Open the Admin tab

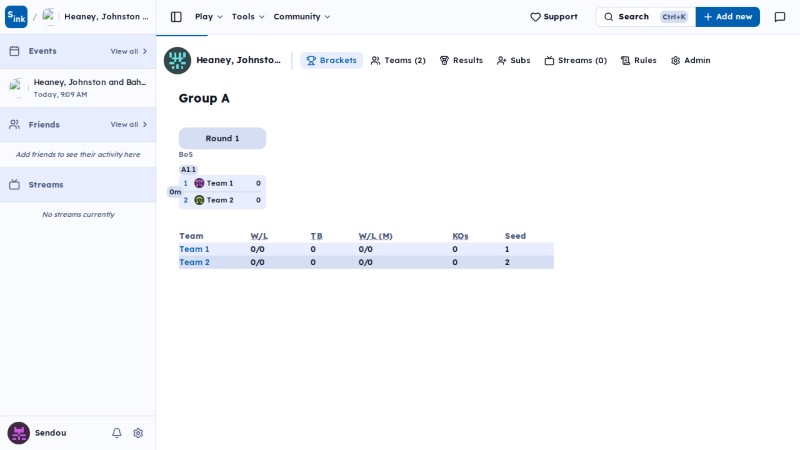click(x=691, y=60)
